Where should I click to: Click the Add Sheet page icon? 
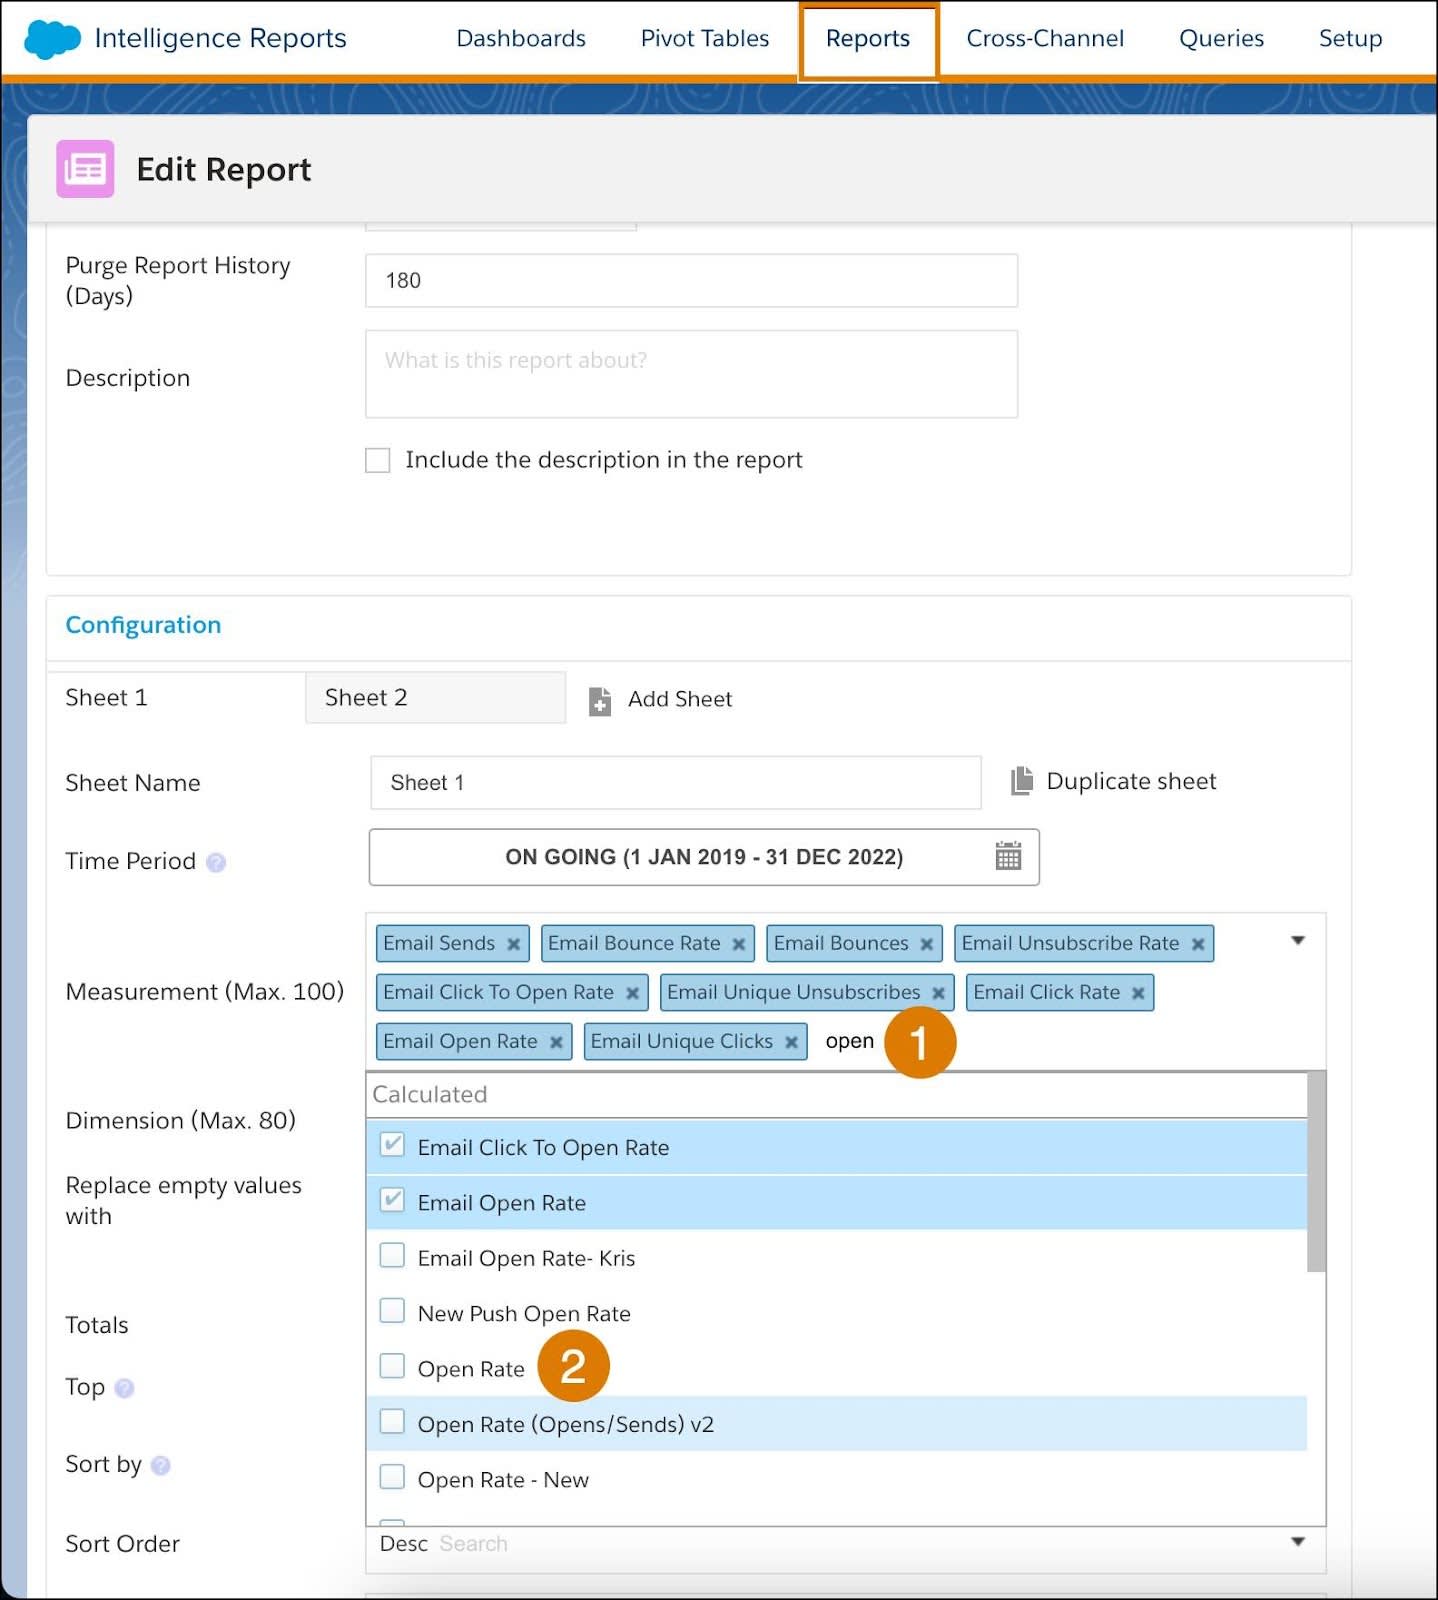coord(600,700)
